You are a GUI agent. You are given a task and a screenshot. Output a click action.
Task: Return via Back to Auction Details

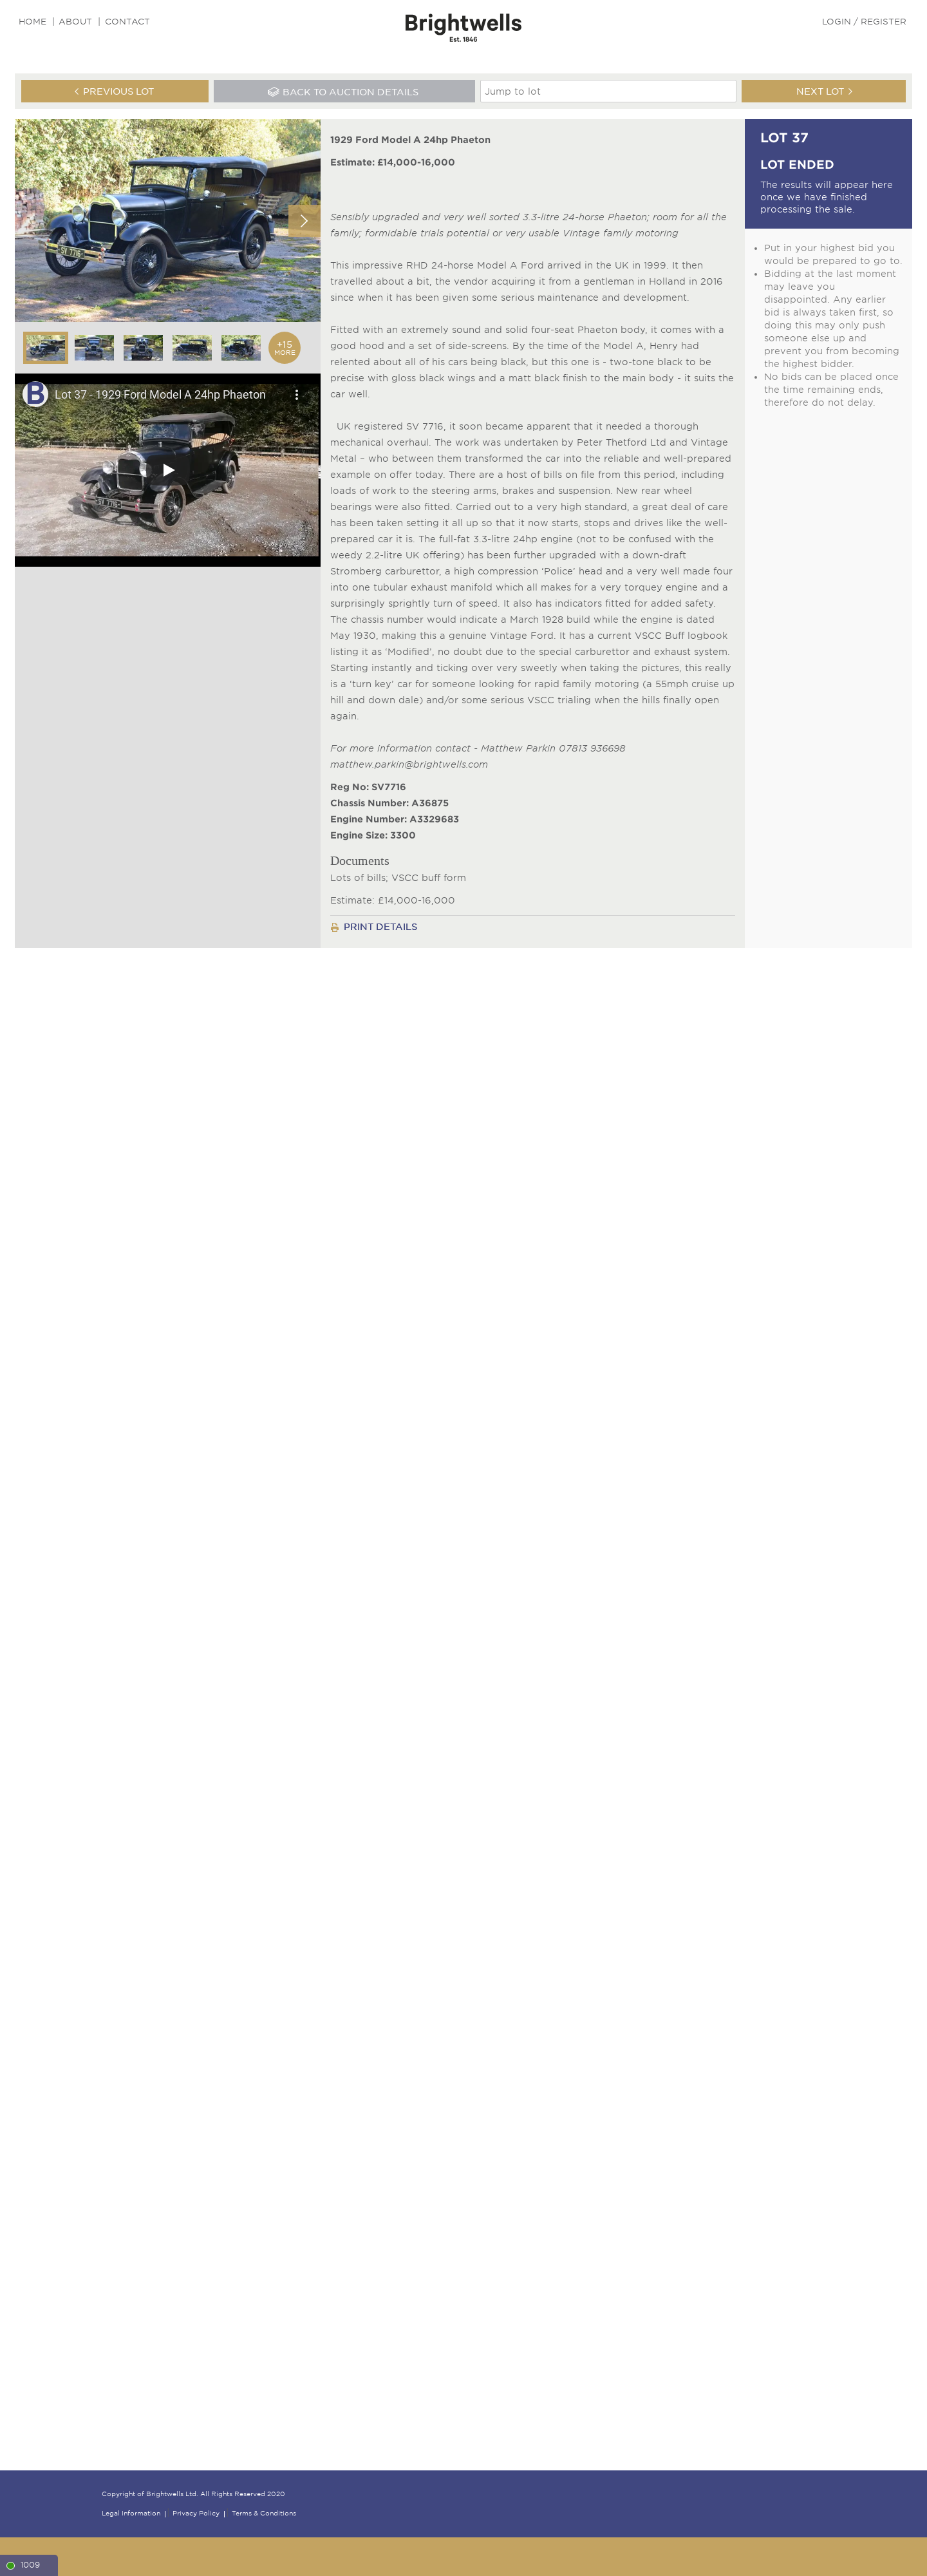tap(344, 91)
